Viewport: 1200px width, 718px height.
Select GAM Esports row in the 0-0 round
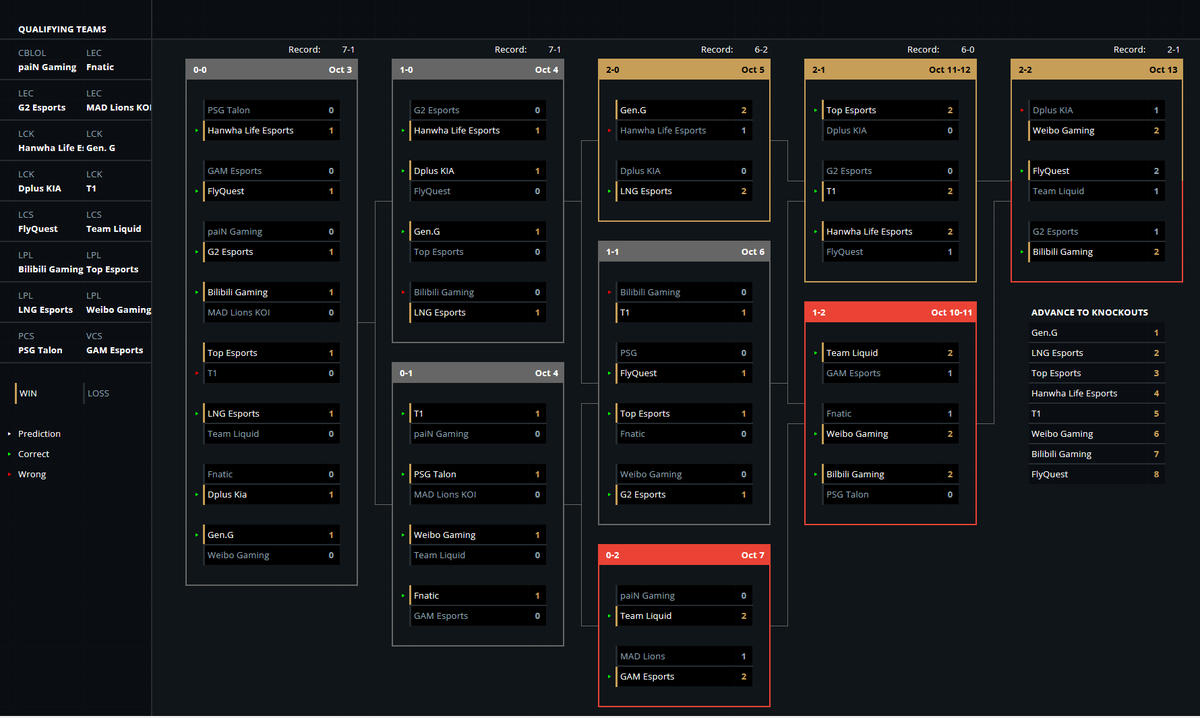270,171
